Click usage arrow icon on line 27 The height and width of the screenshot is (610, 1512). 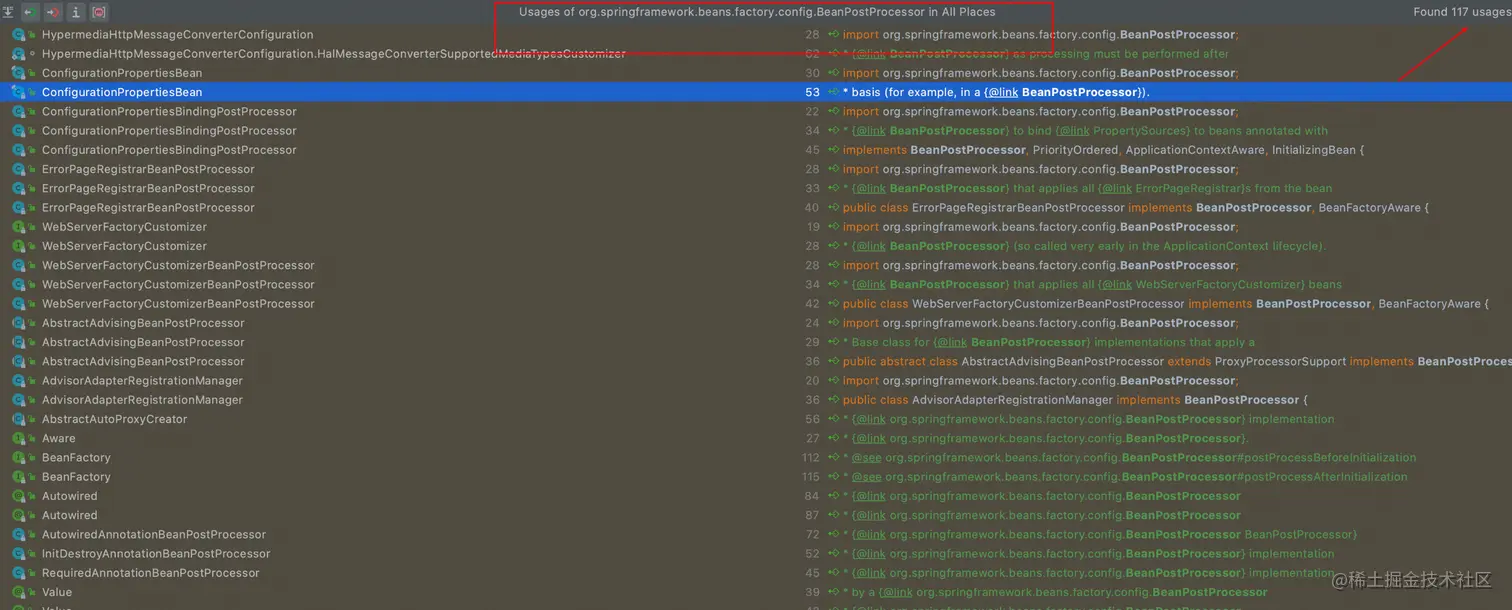pos(833,438)
